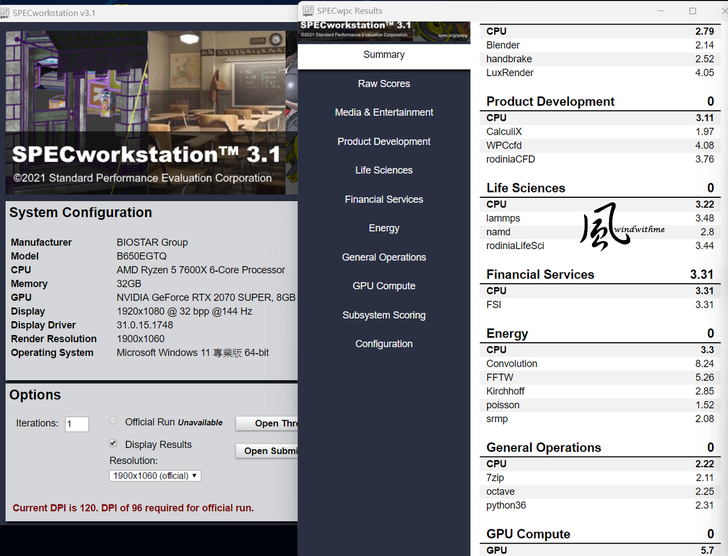View Financial Services in the sidebar
728x556 pixels.
tap(384, 200)
